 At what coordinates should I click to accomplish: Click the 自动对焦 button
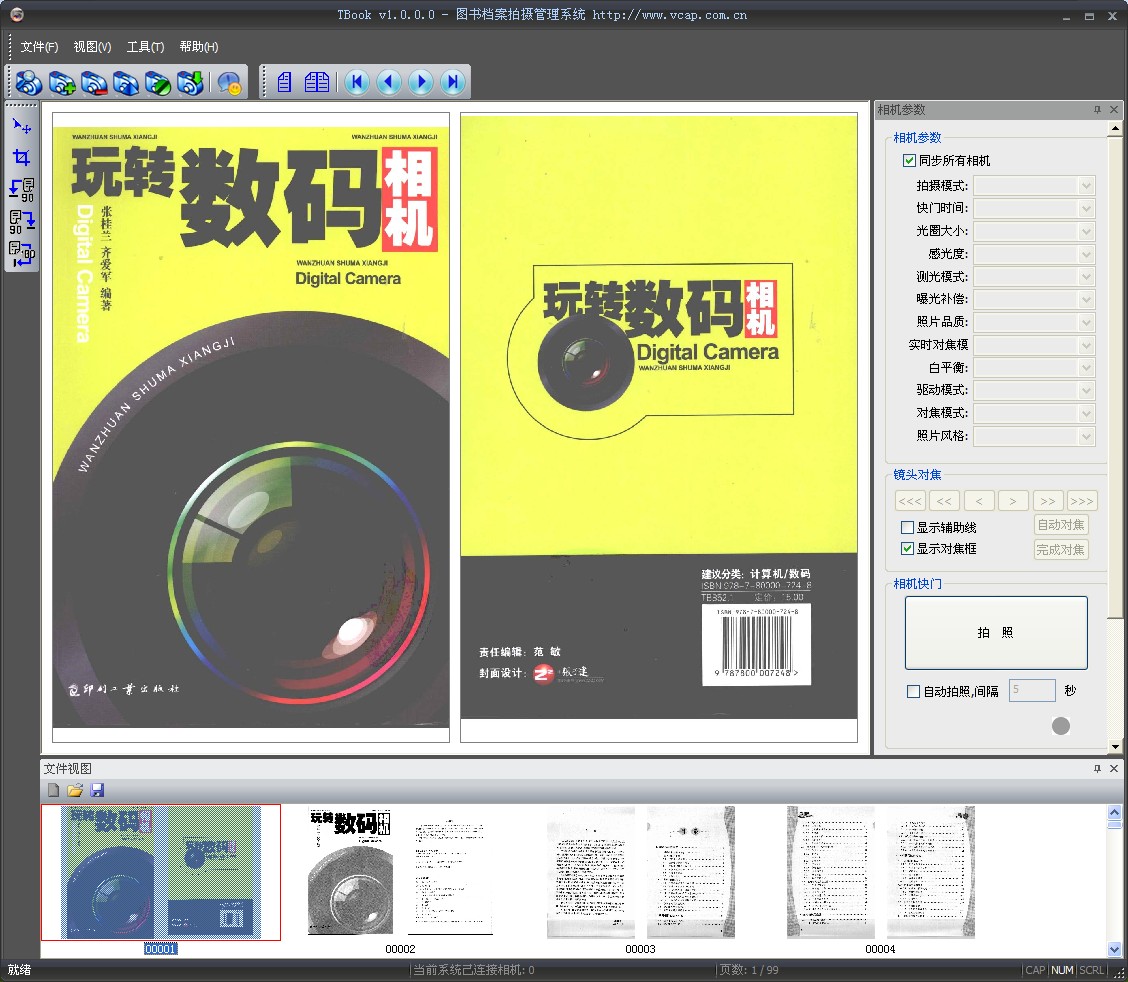coord(1060,524)
